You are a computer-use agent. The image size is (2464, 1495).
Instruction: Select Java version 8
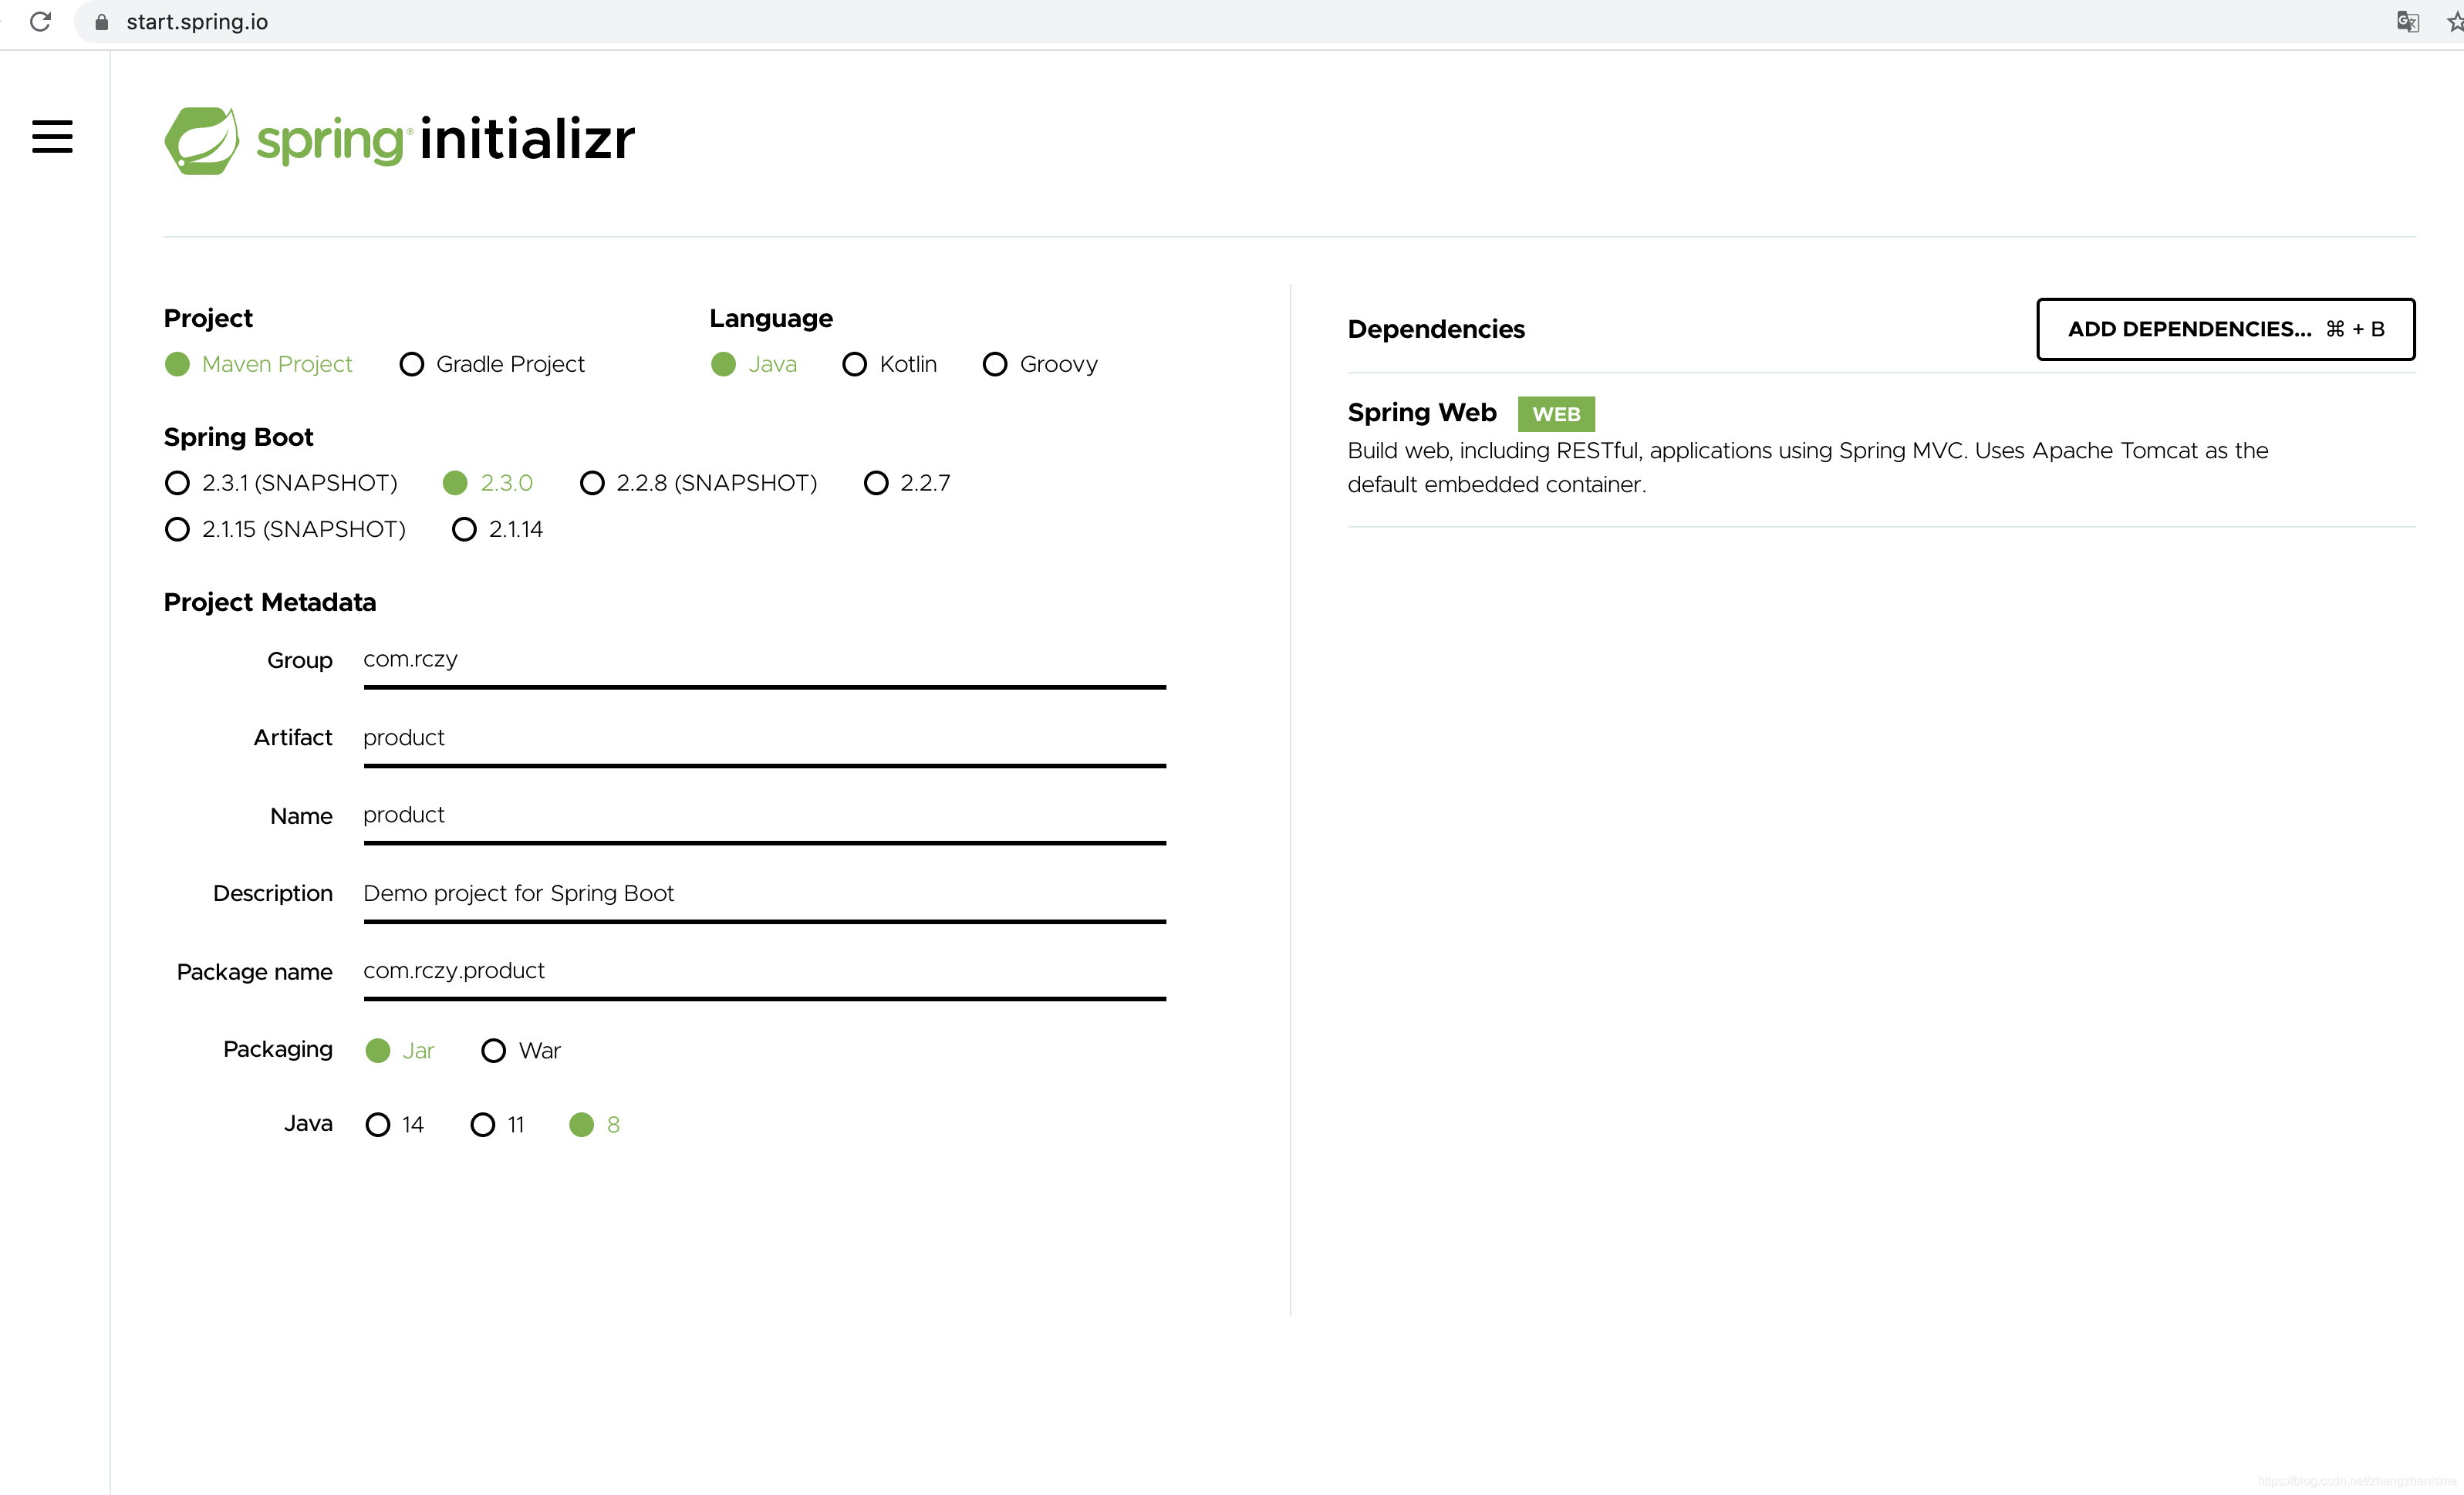pyautogui.click(x=595, y=1124)
